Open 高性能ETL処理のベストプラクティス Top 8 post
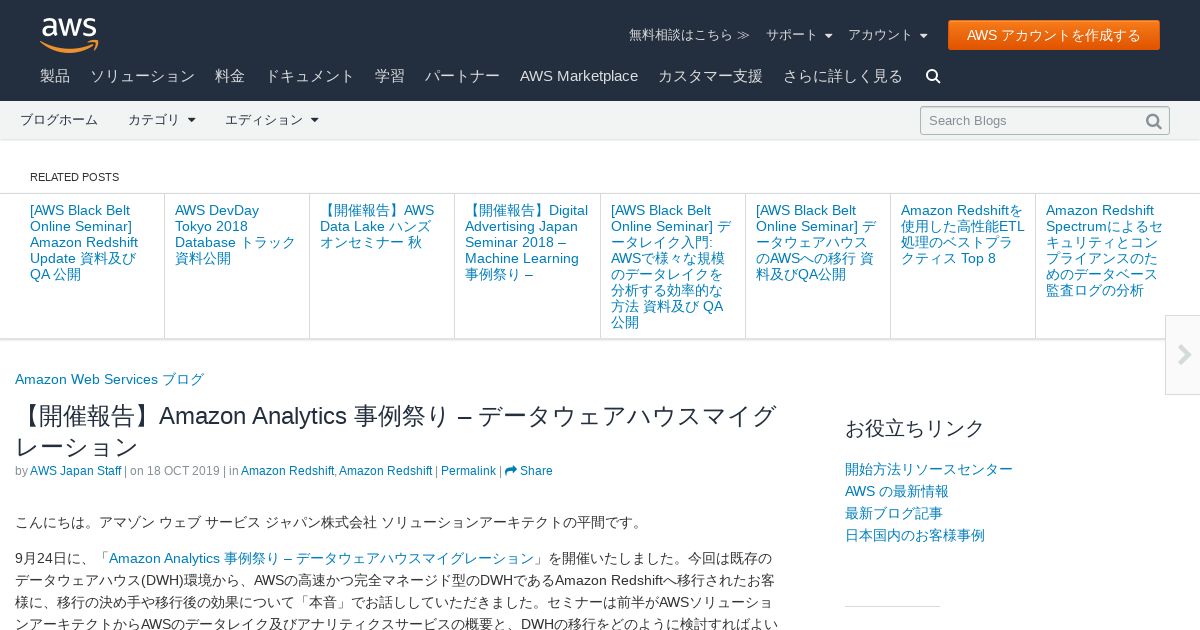1200x630 pixels. coord(962,234)
